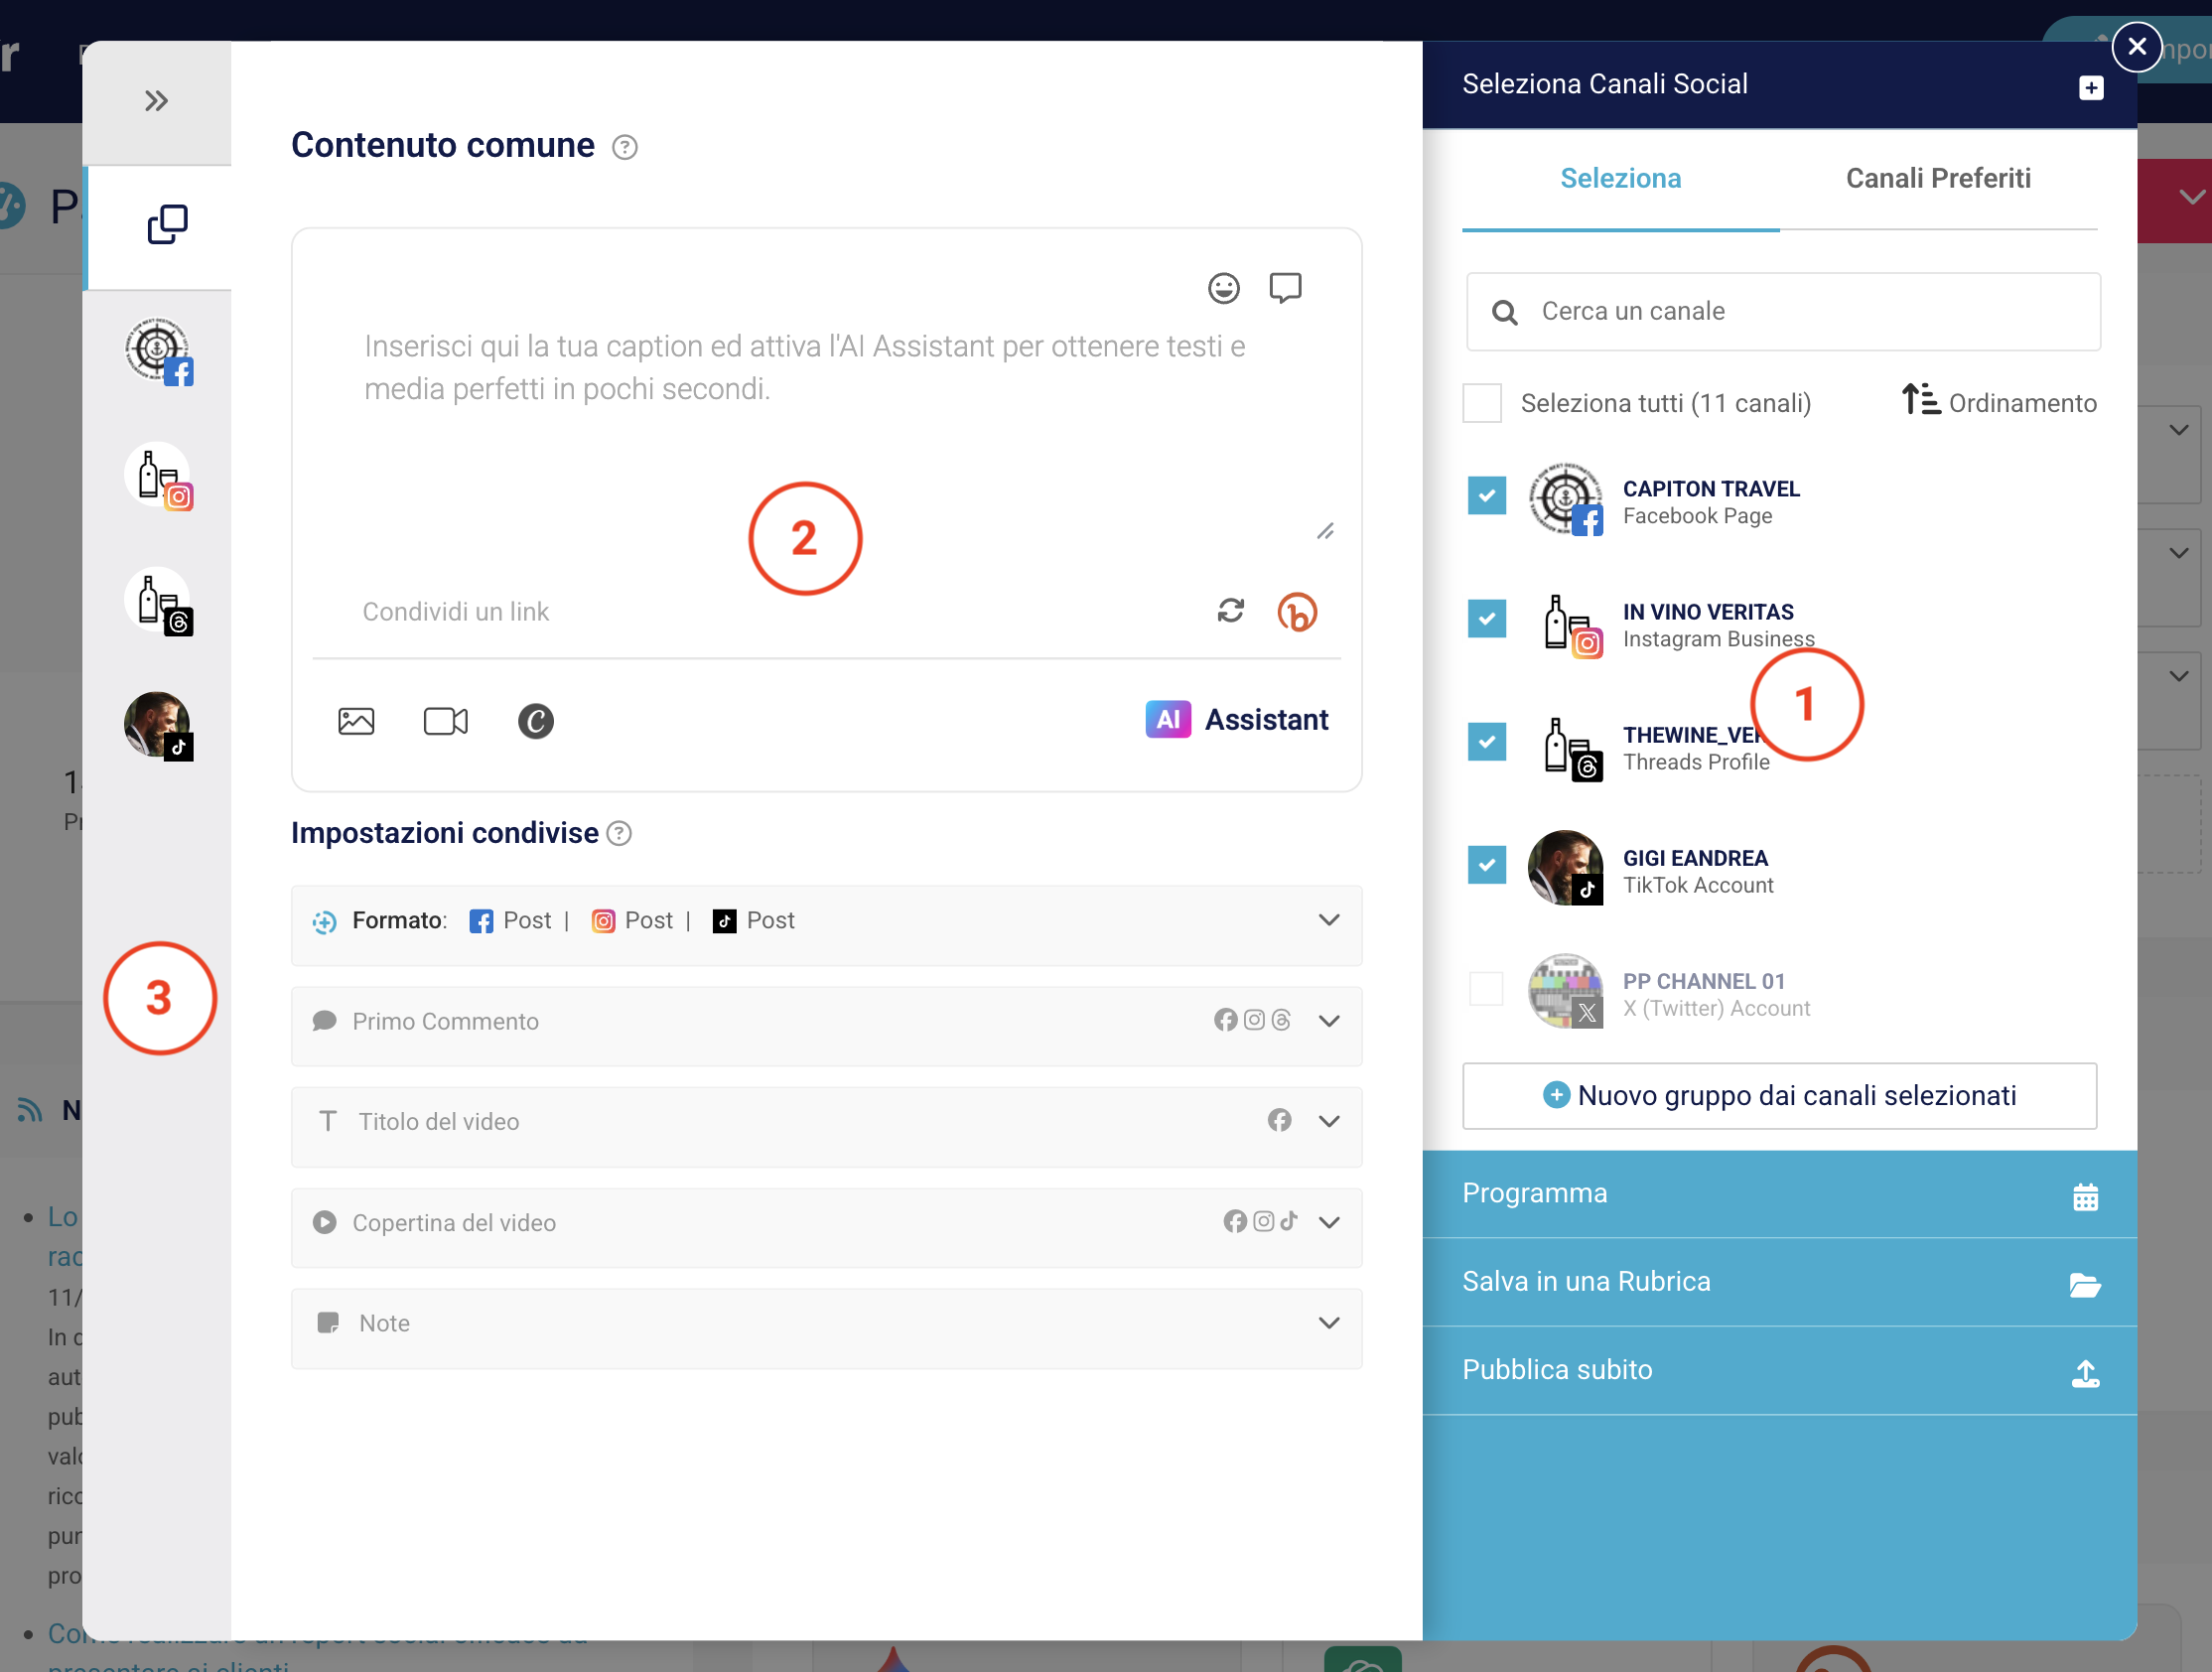Expand the Note section
Screen dimensions: 2212x1672
[1328, 1323]
